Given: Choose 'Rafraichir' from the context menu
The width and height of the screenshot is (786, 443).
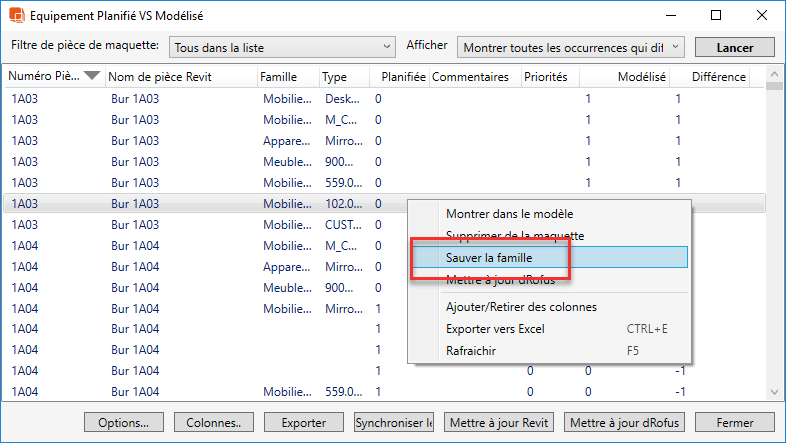Looking at the screenshot, I should click(471, 351).
